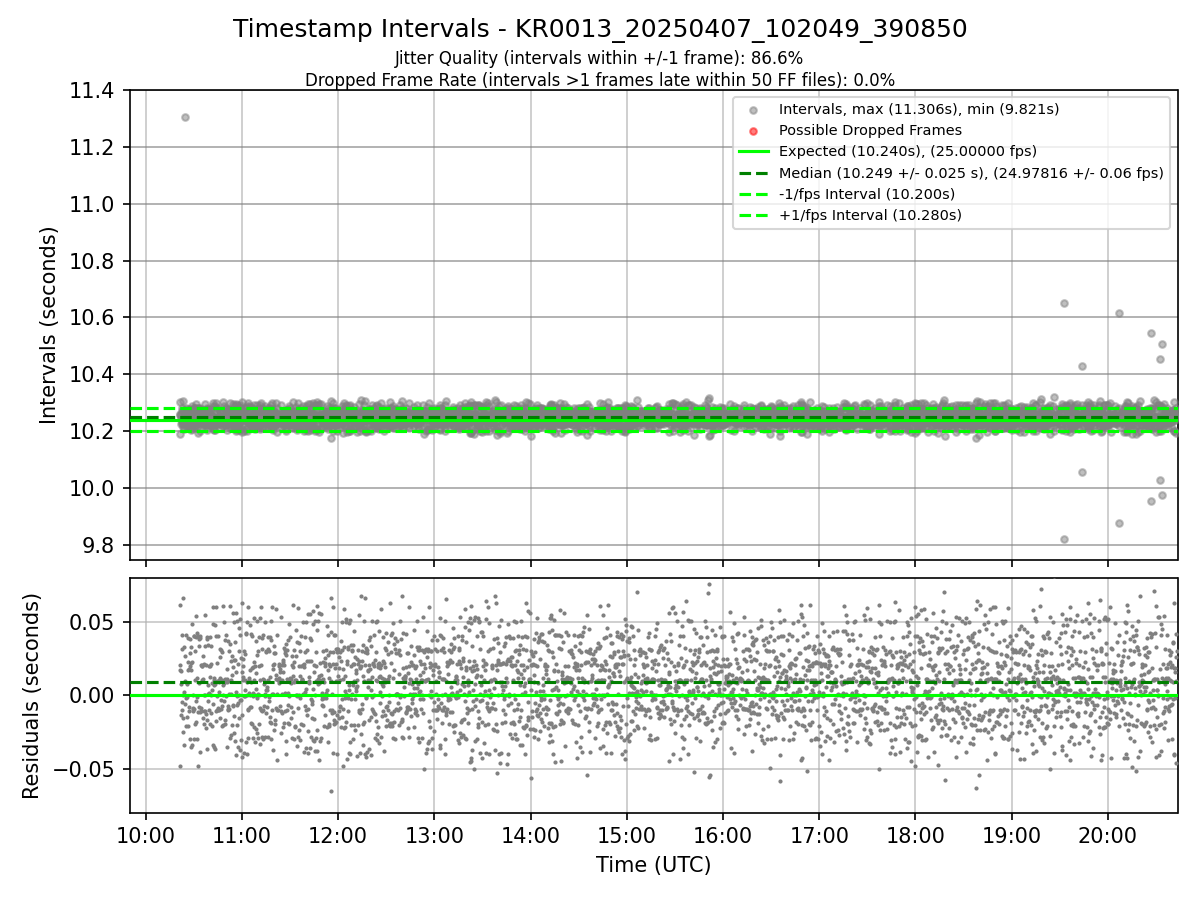
Task: Click the '11:00' x-axis tick label
Action: [x=242, y=835]
